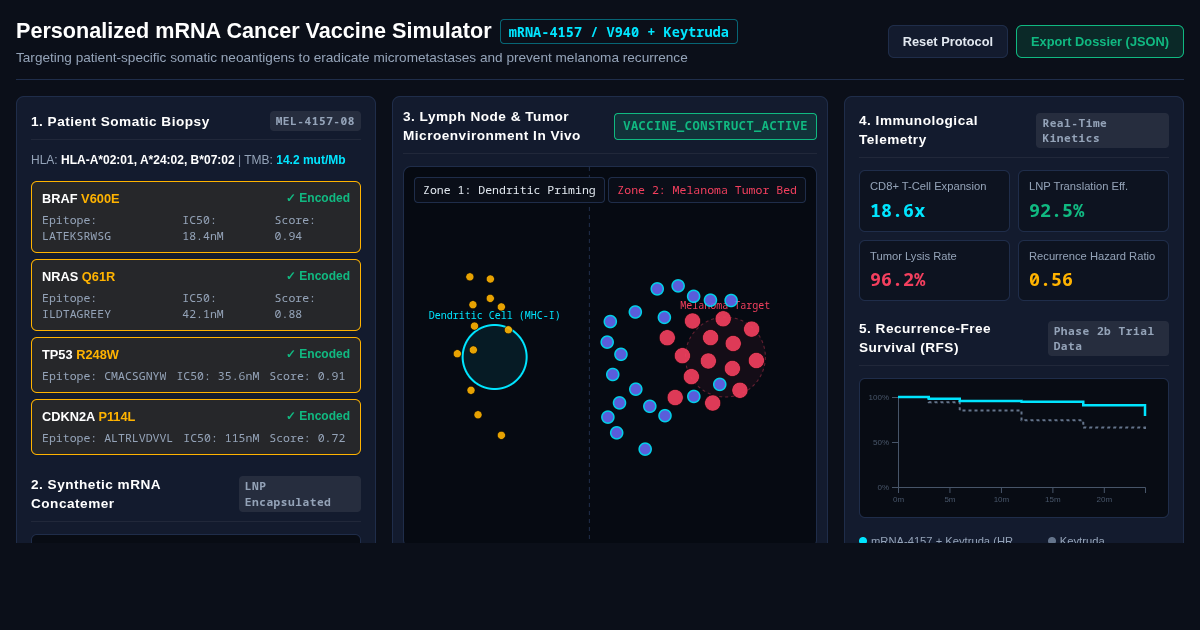
Task: Click the TP53 epitope CMACSGNYW text
Action: pyautogui.click(x=135, y=377)
